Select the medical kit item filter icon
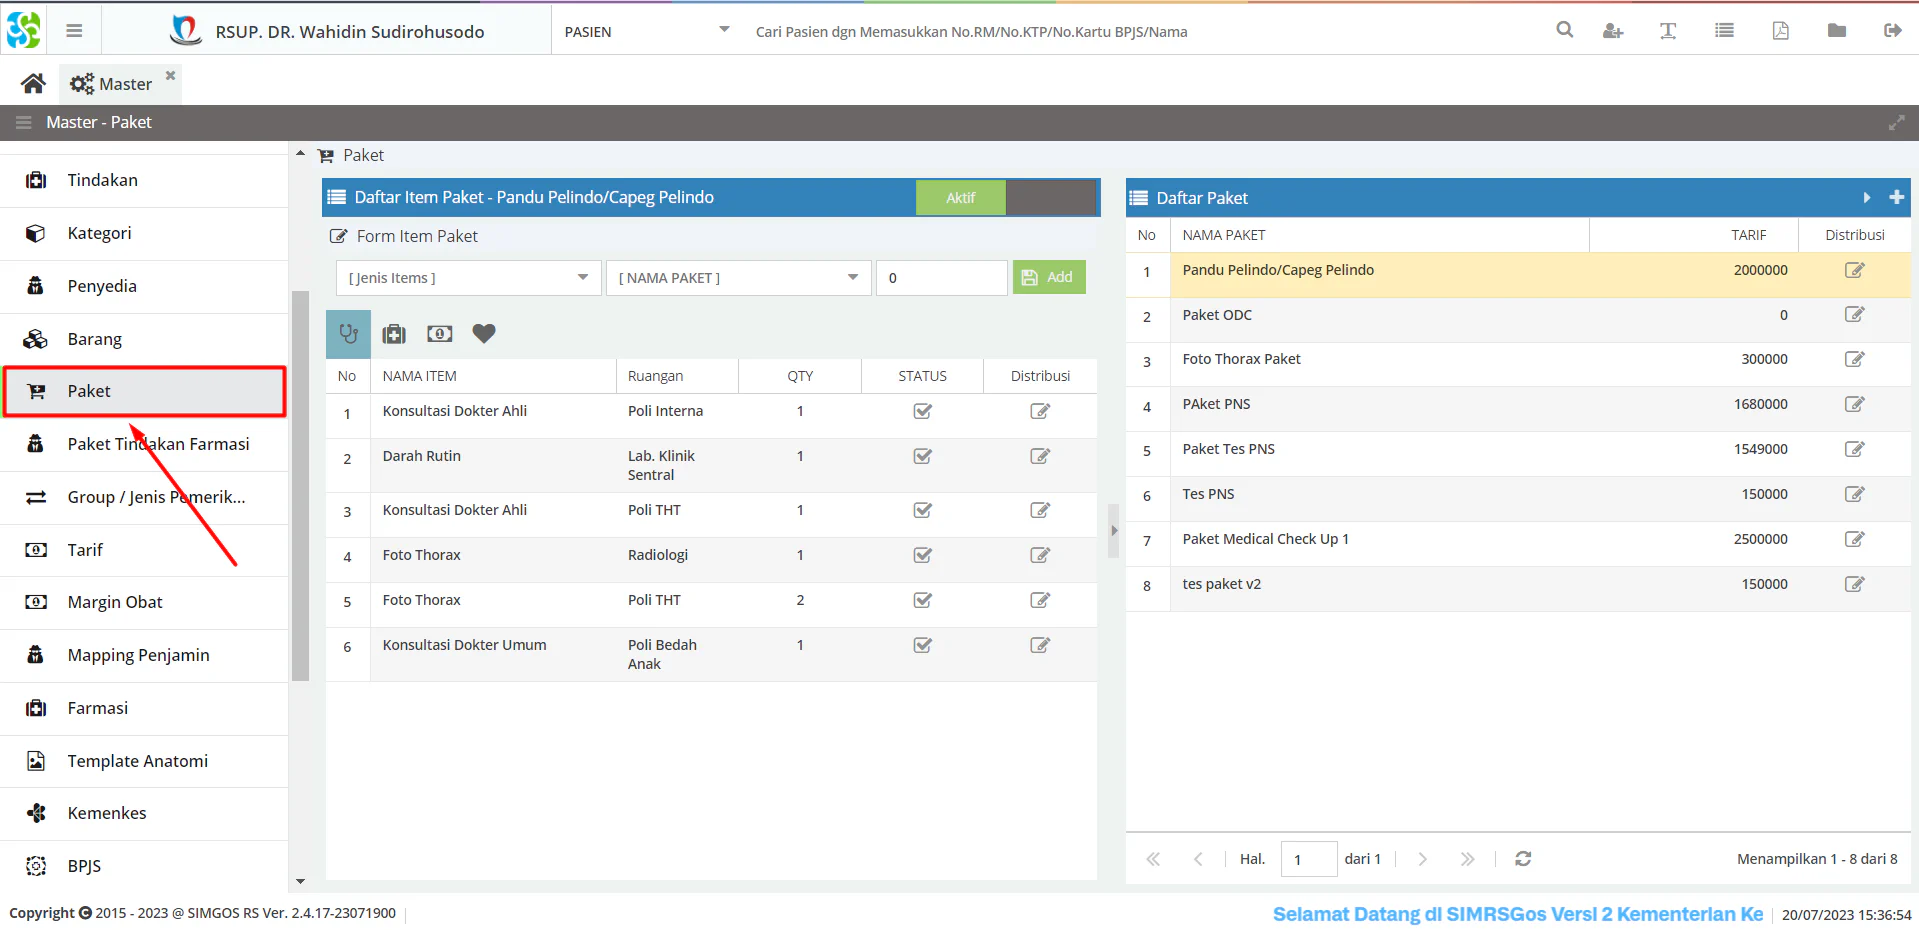1919x930 pixels. (394, 334)
